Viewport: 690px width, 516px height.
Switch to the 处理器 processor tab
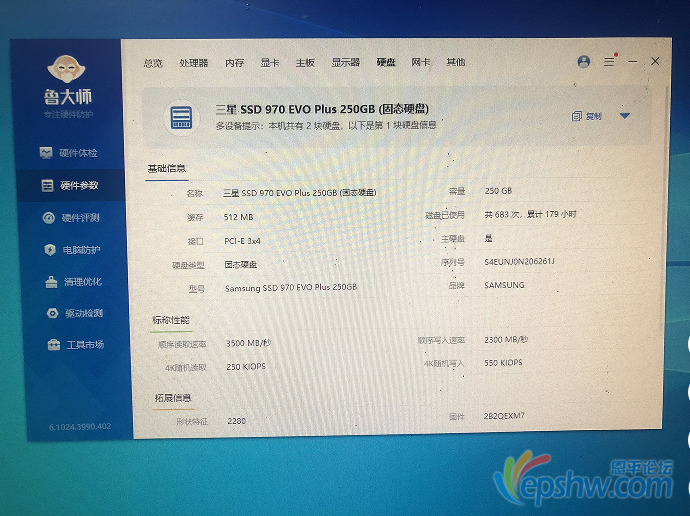click(x=194, y=63)
